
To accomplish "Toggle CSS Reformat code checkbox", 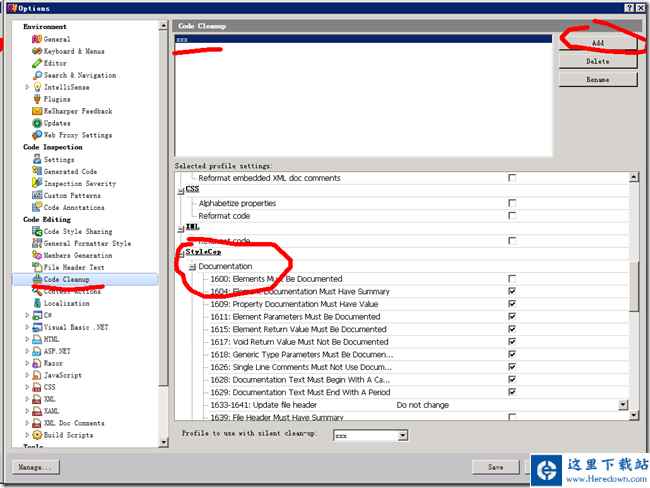I will pos(512,216).
